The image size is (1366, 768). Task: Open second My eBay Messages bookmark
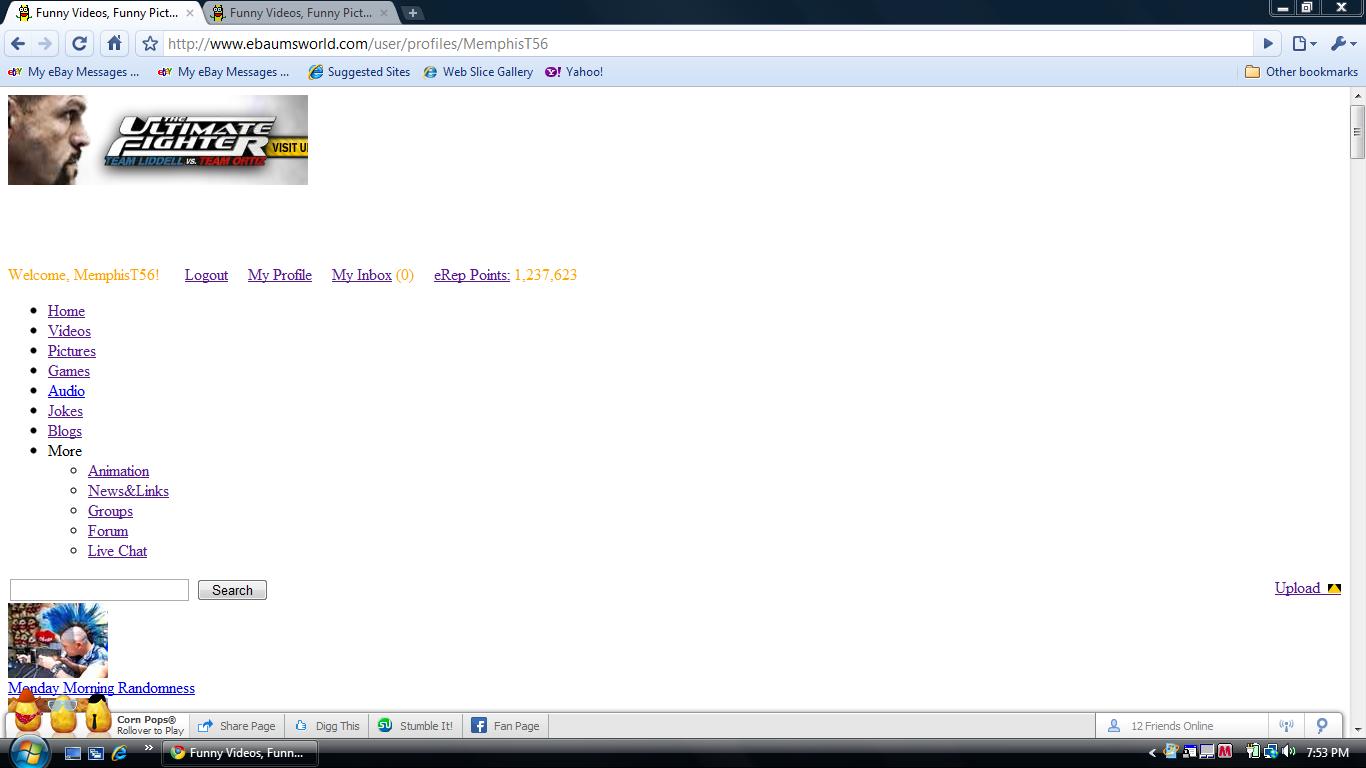pyautogui.click(x=224, y=72)
